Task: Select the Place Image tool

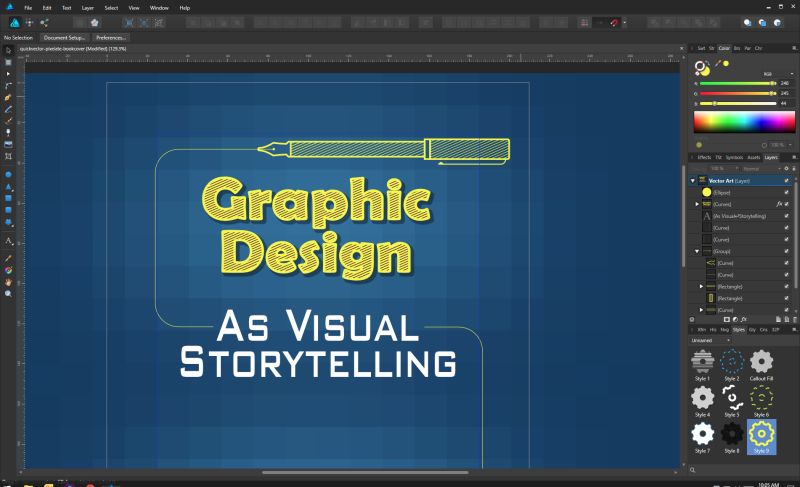Action: point(8,144)
